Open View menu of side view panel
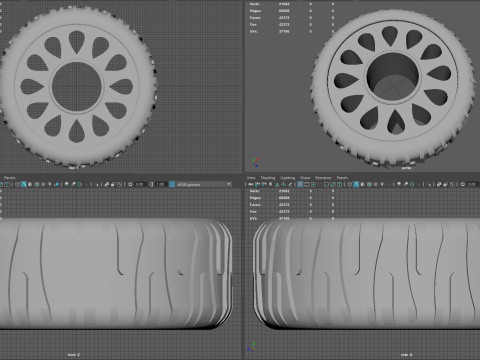The width and height of the screenshot is (480, 360). [251, 178]
